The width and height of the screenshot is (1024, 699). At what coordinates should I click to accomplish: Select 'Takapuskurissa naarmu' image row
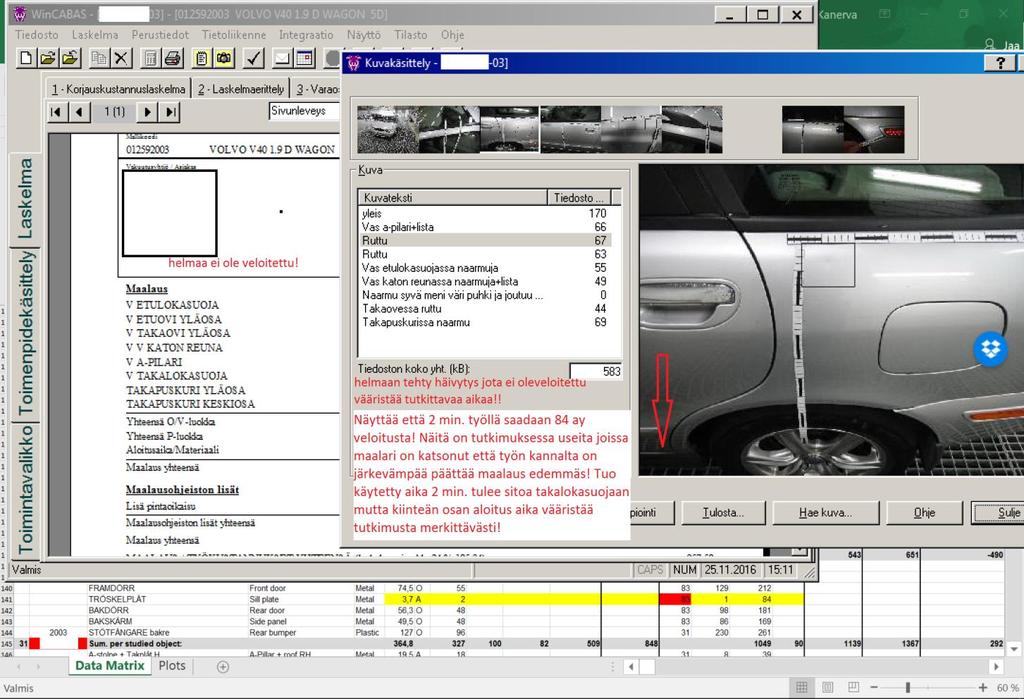pos(484,322)
